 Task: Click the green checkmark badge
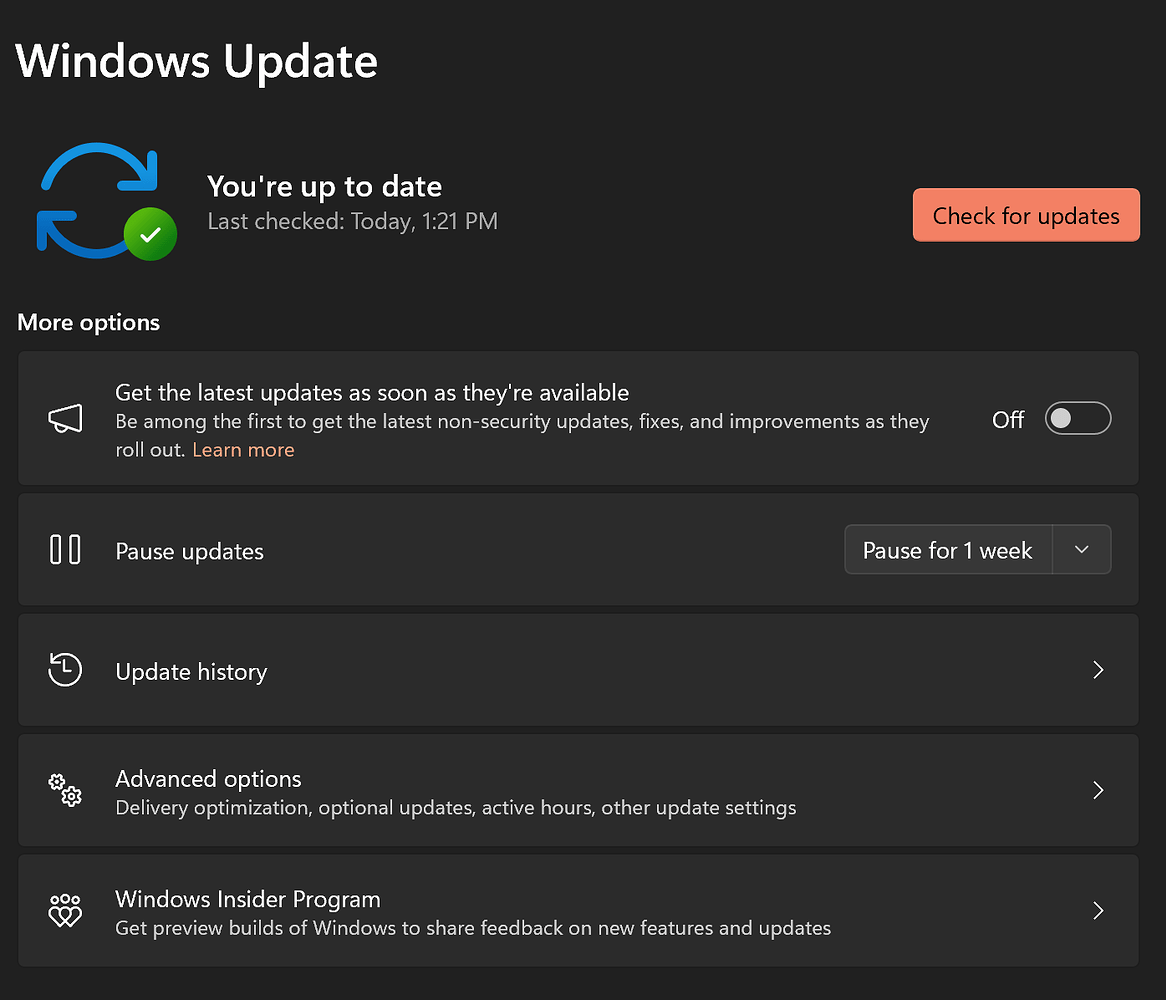[x=150, y=235]
